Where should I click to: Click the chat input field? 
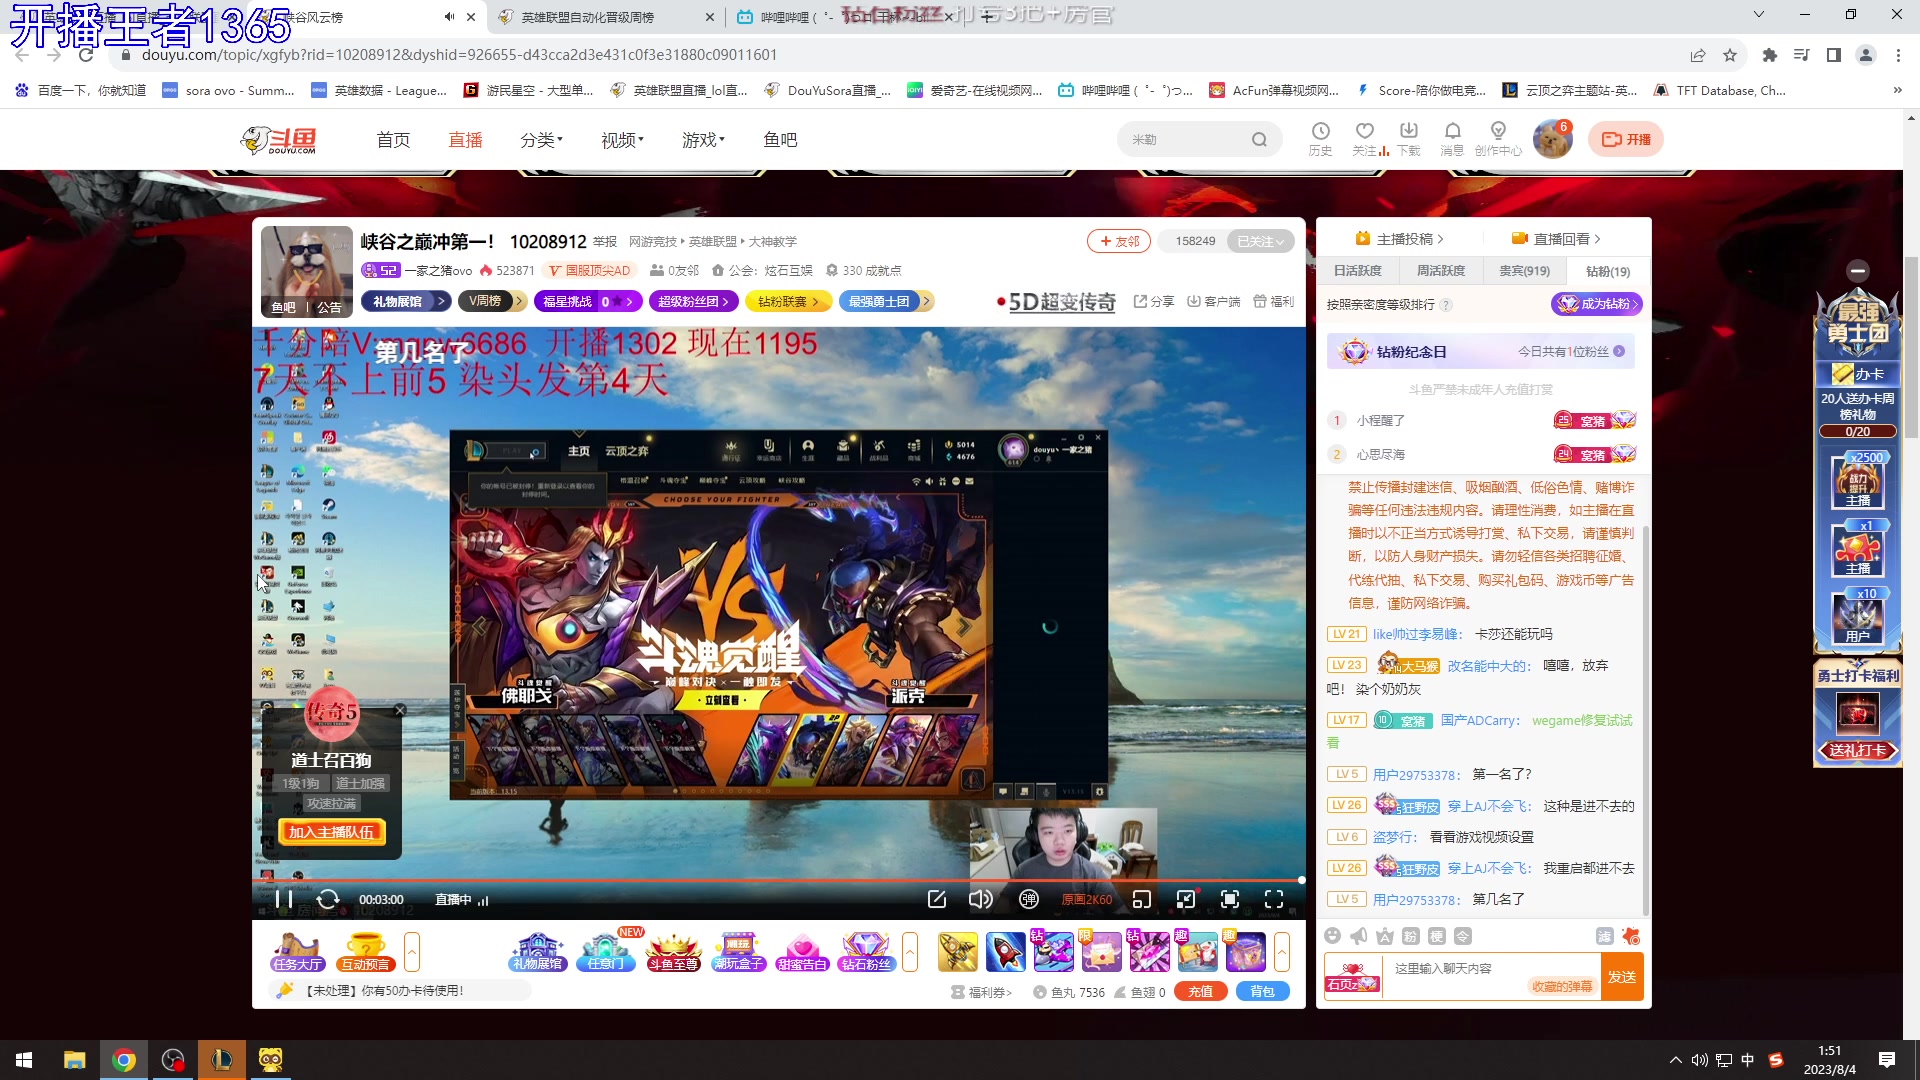pyautogui.click(x=1490, y=968)
